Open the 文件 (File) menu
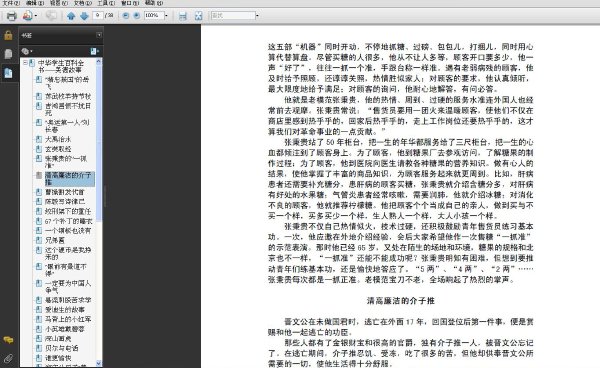Screen dimensions: 600x368 pyautogui.click(x=11, y=3)
